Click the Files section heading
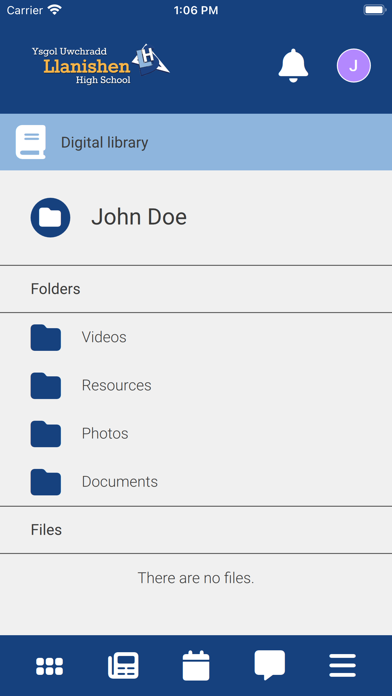 46,530
